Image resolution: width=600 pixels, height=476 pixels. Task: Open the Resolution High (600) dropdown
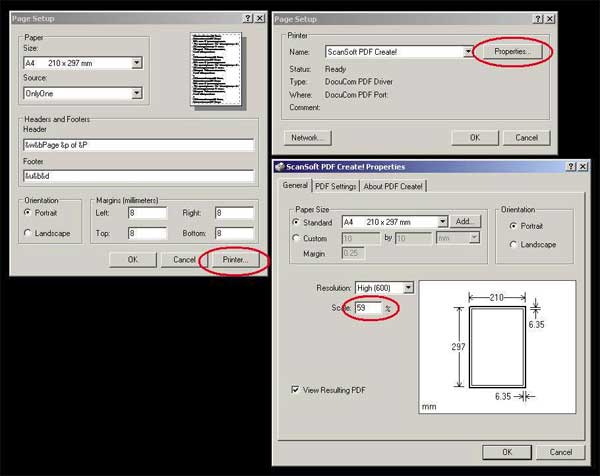pyautogui.click(x=408, y=288)
